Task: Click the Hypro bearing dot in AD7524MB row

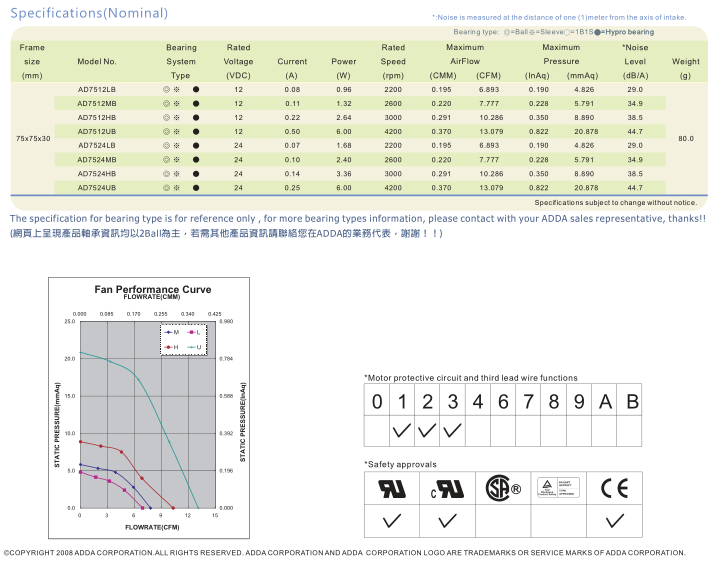Action: [196, 160]
